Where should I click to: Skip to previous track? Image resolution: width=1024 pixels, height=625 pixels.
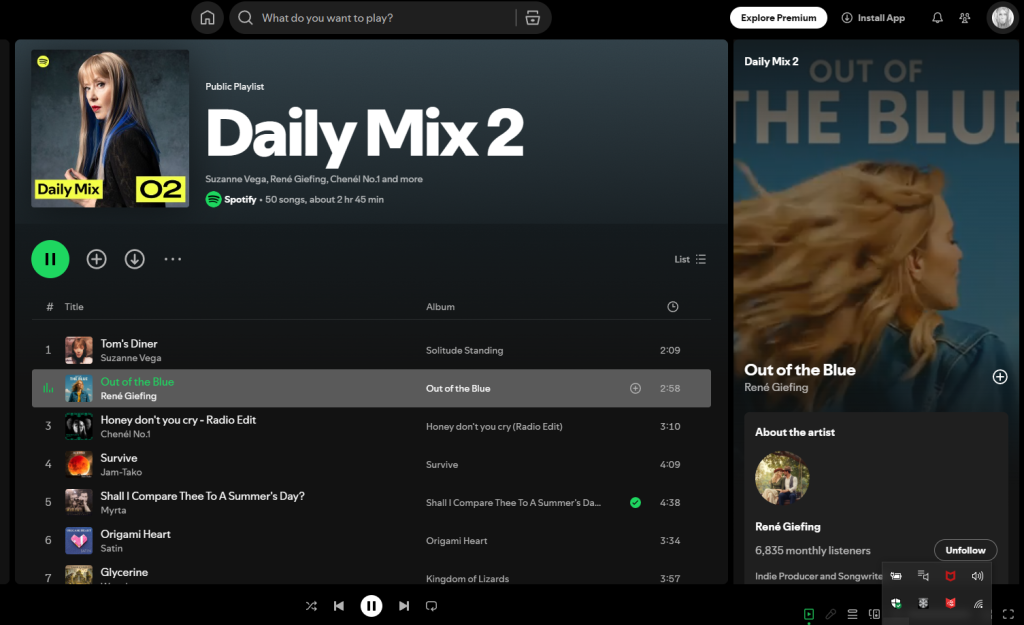339,606
